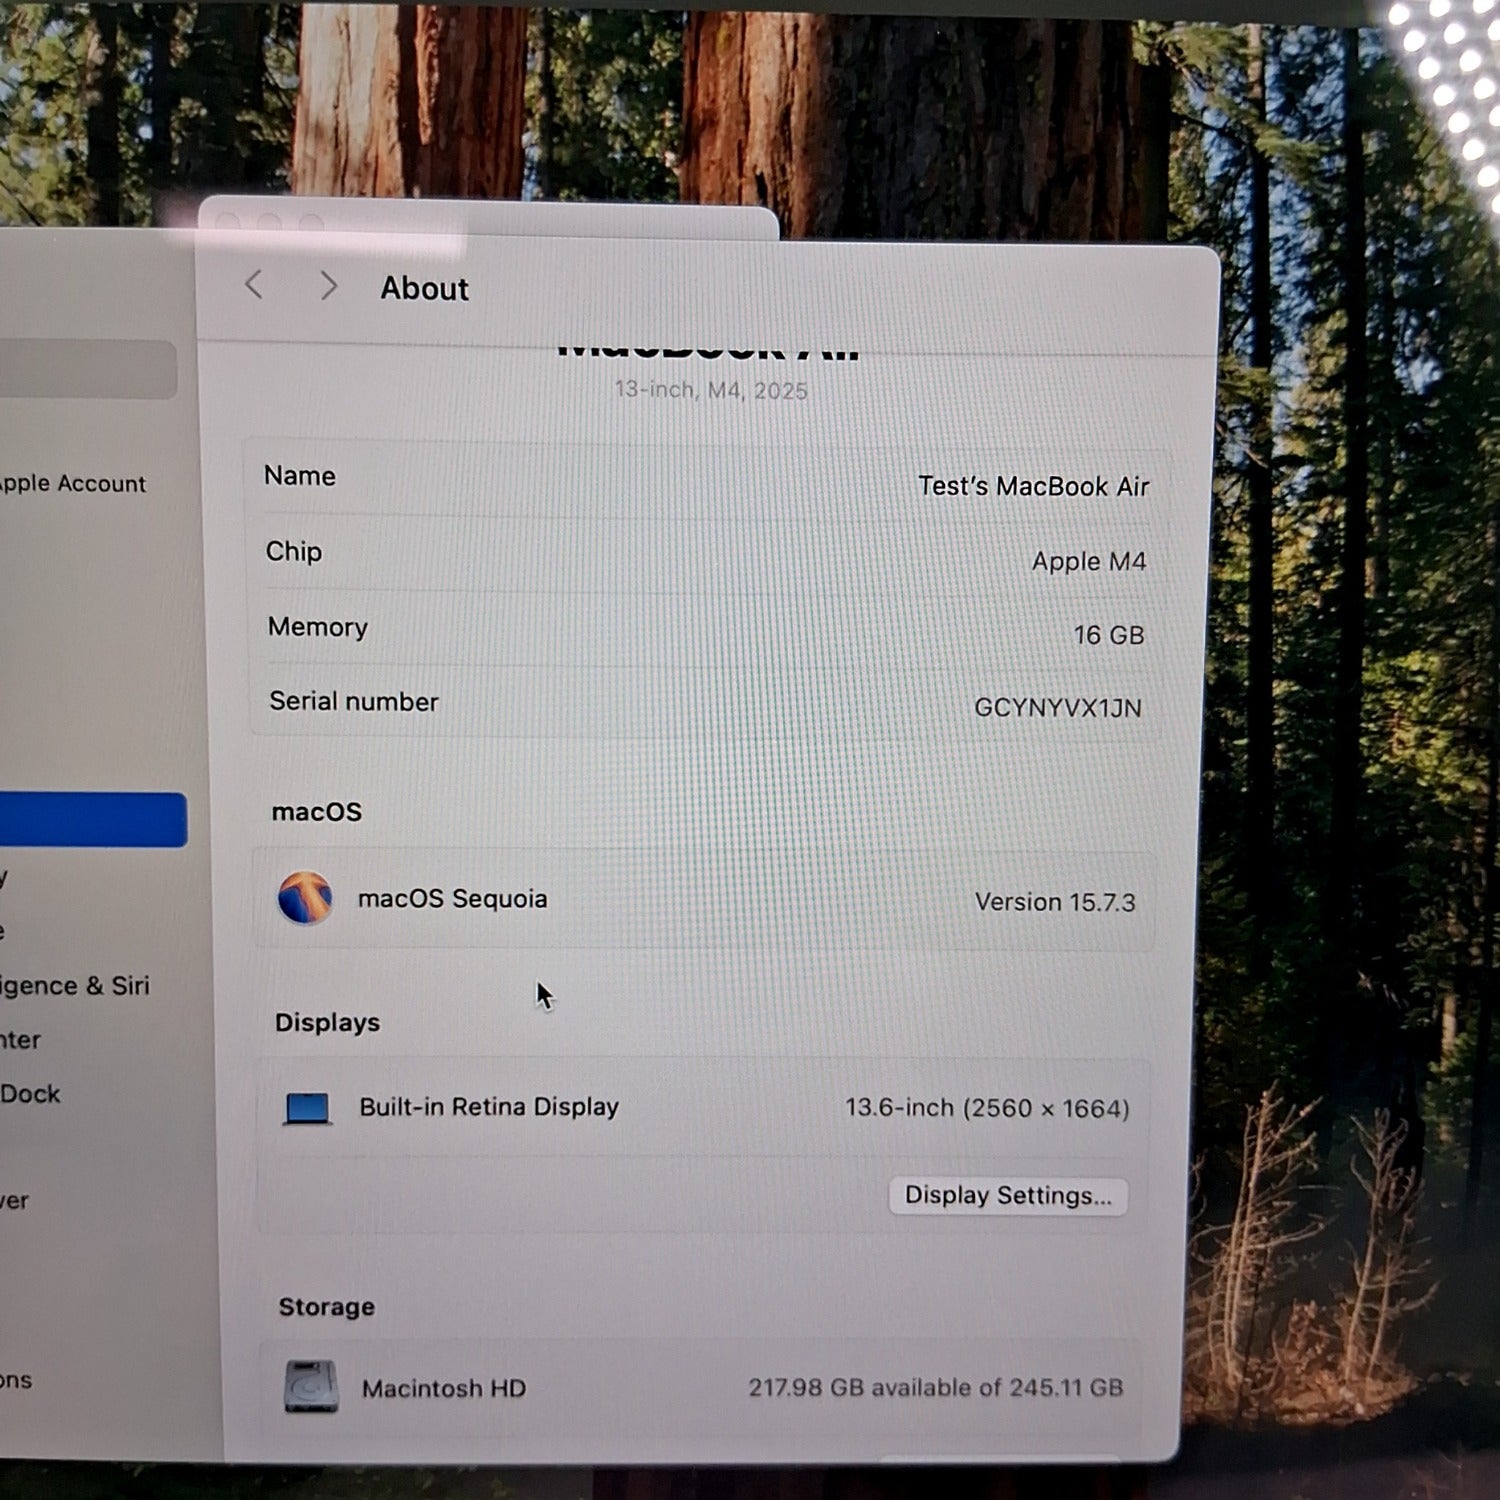Go to Control Center in sidebar
The height and width of the screenshot is (1500, 1500).
click(x=20, y=1040)
